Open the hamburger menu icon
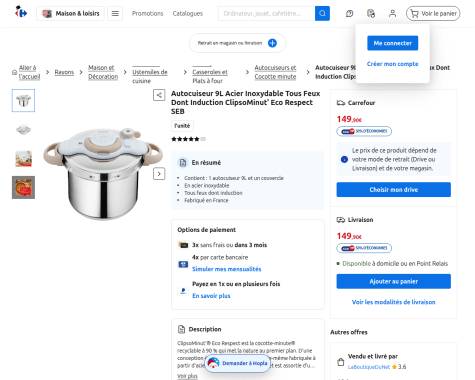Image resolution: width=475 pixels, height=380 pixels. (x=115, y=14)
